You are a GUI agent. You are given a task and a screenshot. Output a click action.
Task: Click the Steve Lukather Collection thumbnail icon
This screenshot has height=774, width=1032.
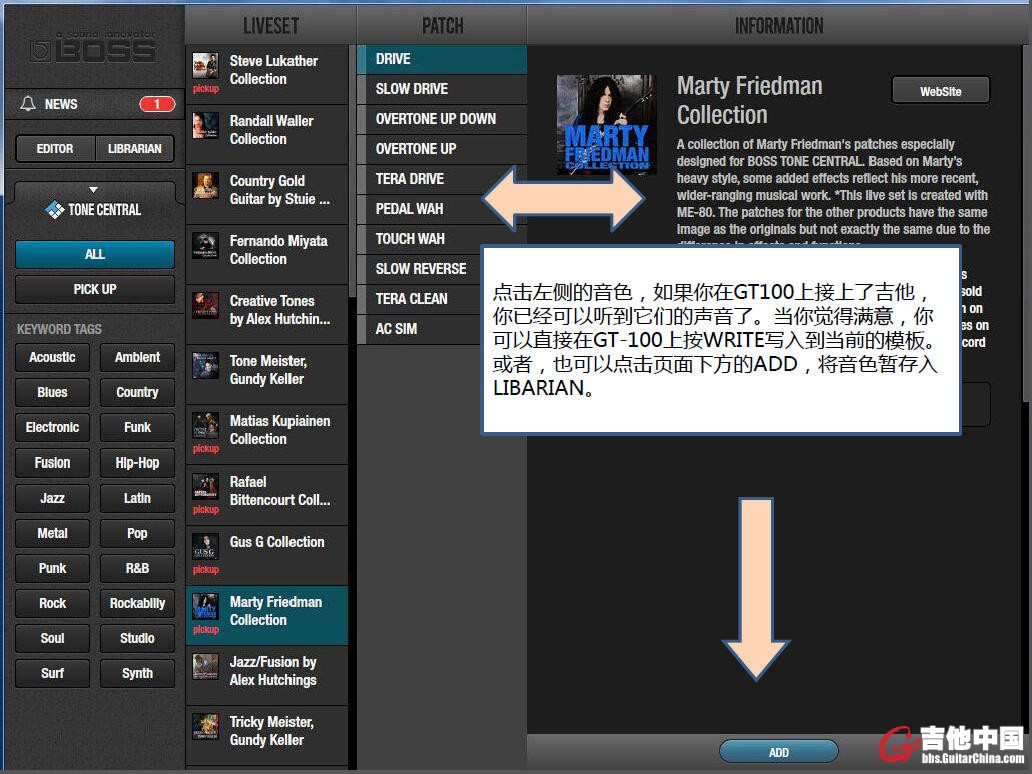click(x=205, y=66)
